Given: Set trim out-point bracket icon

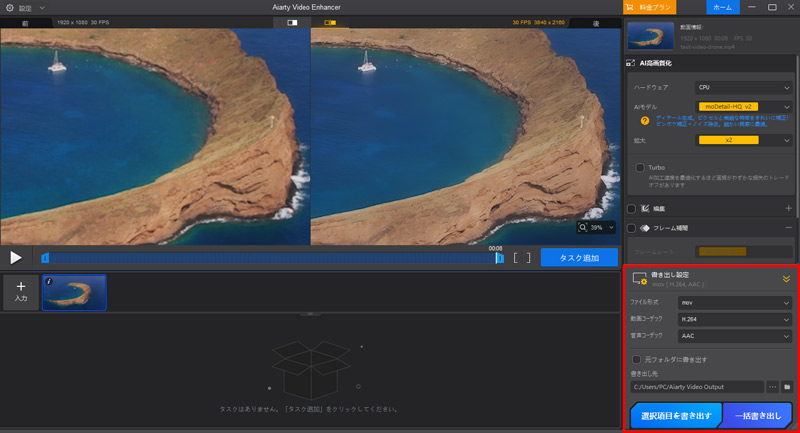Looking at the screenshot, I should coord(528,258).
